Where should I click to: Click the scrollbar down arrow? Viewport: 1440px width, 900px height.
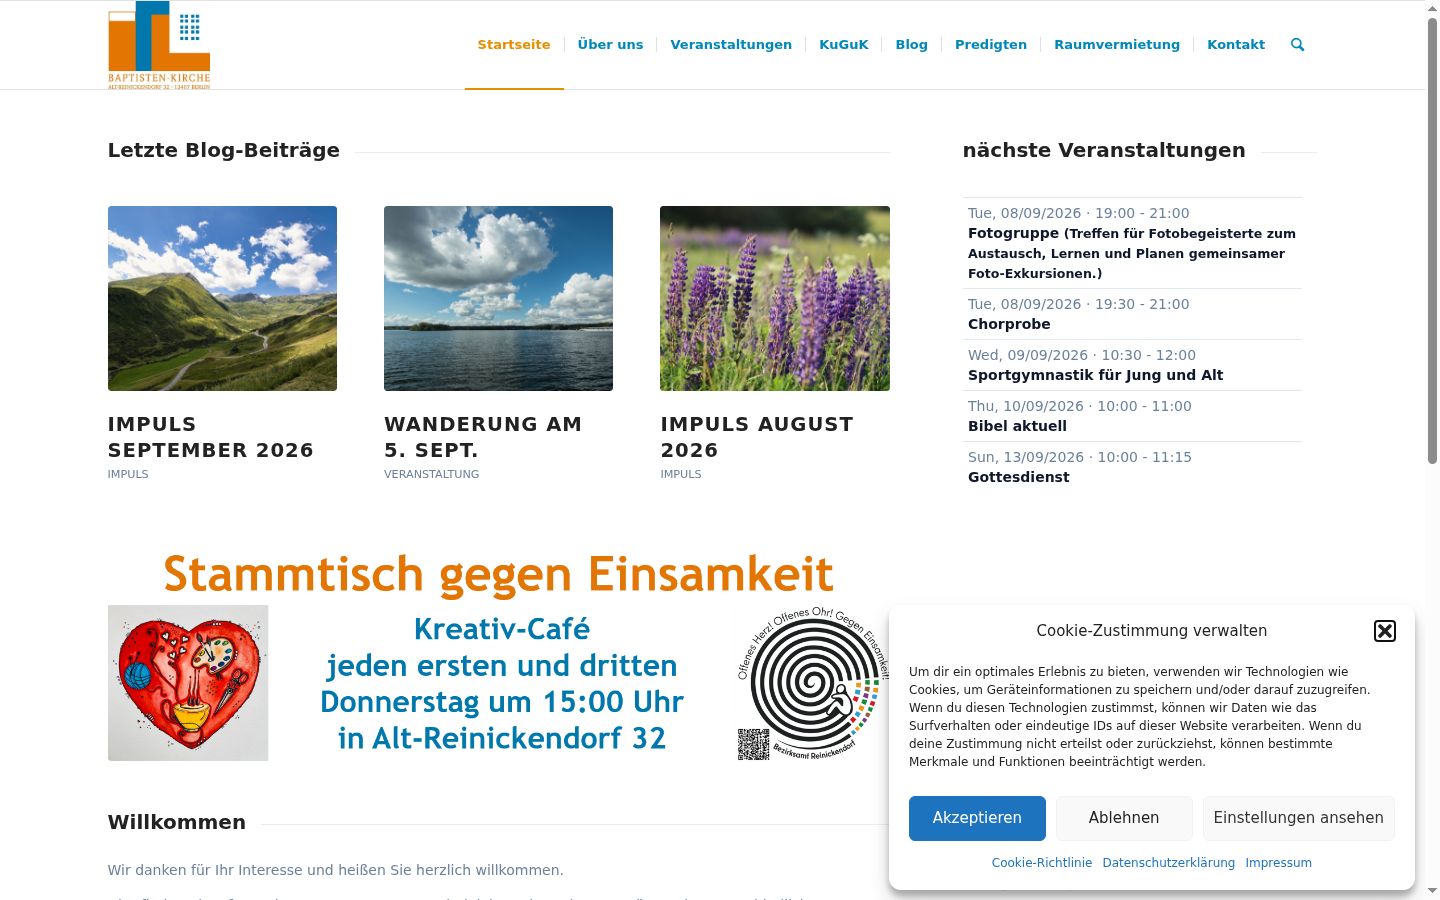[x=1432, y=890]
